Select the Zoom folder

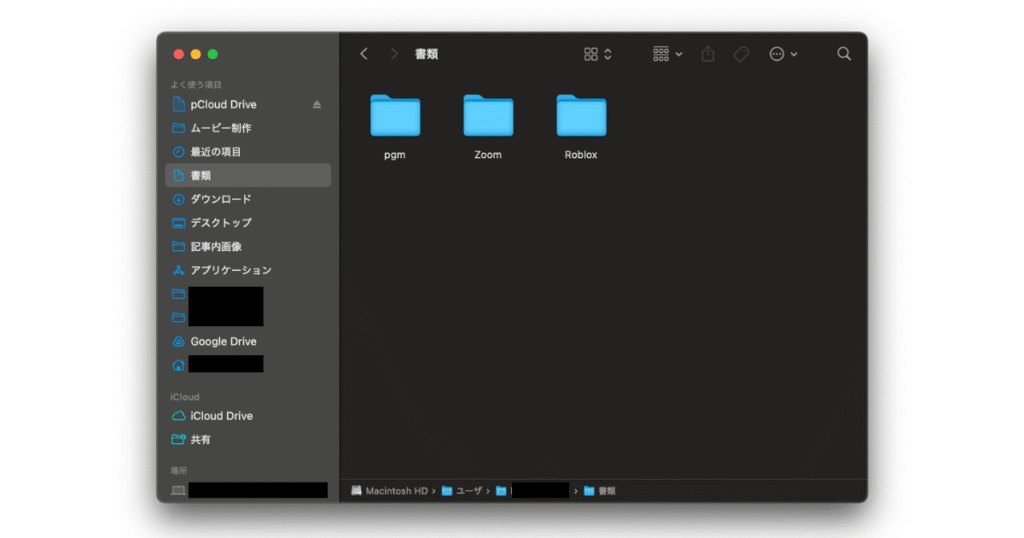[488, 115]
